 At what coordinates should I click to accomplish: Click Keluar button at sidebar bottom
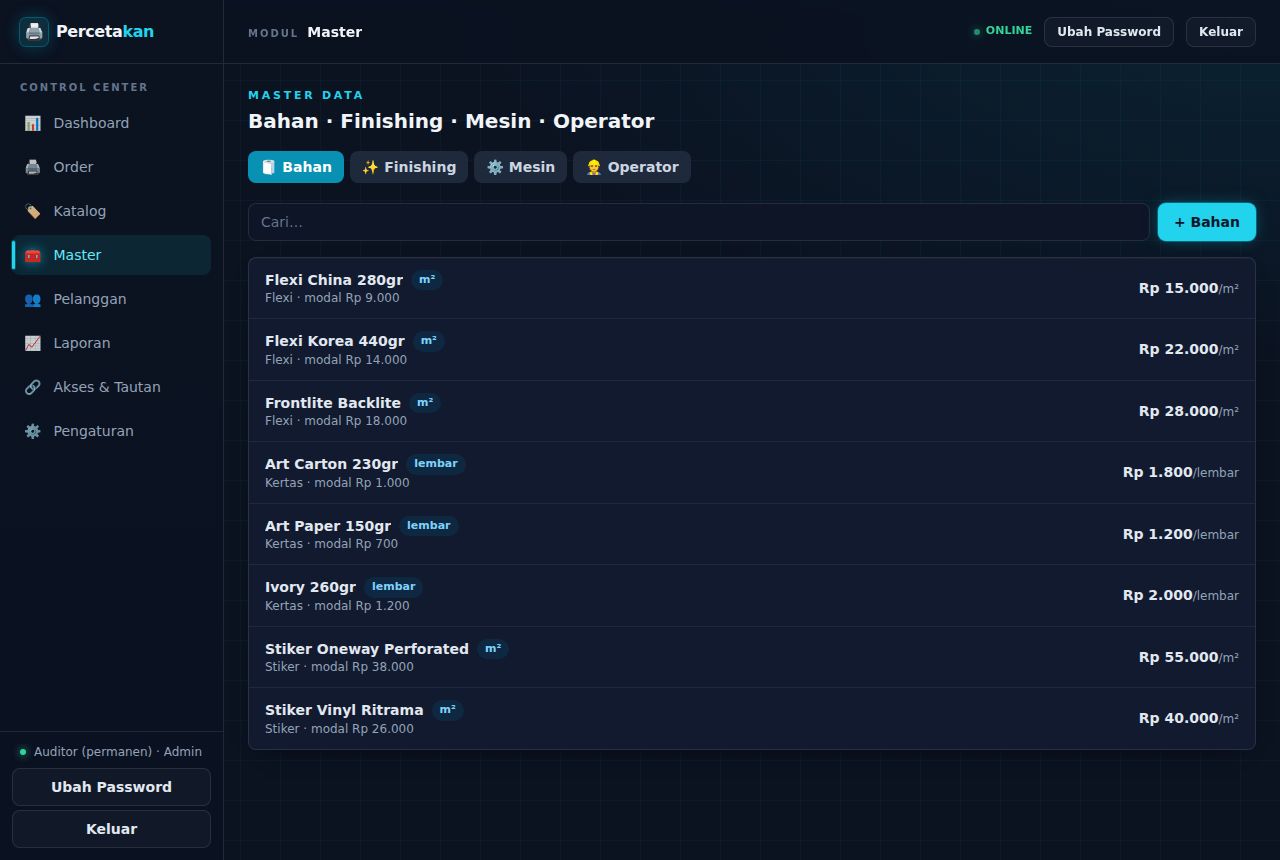click(111, 829)
